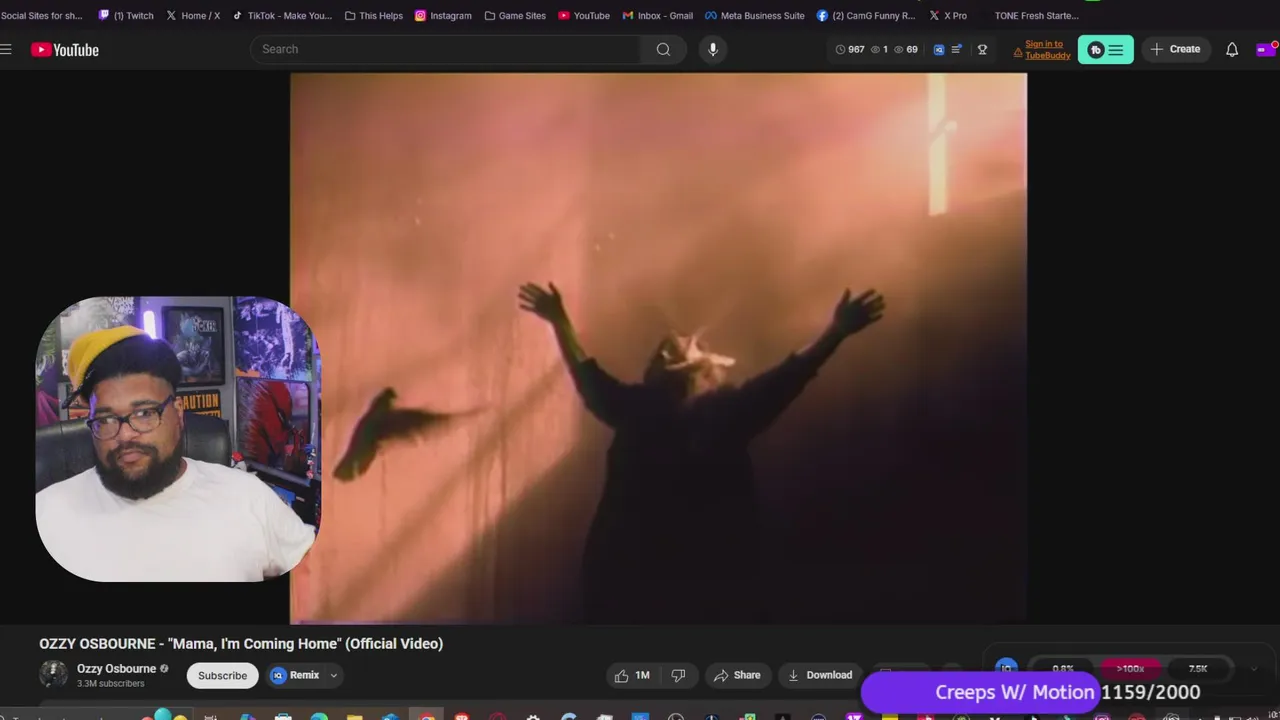Subscribe to the Ozzy Osbourne channel
The image size is (1280, 720).
click(222, 675)
